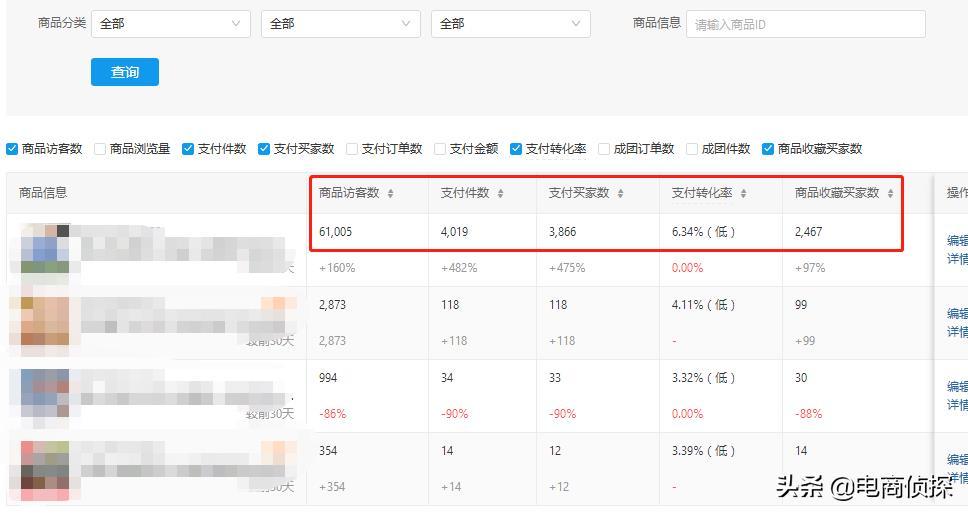
Task: Select the 4.11% (低) conversion cell
Action: point(703,305)
